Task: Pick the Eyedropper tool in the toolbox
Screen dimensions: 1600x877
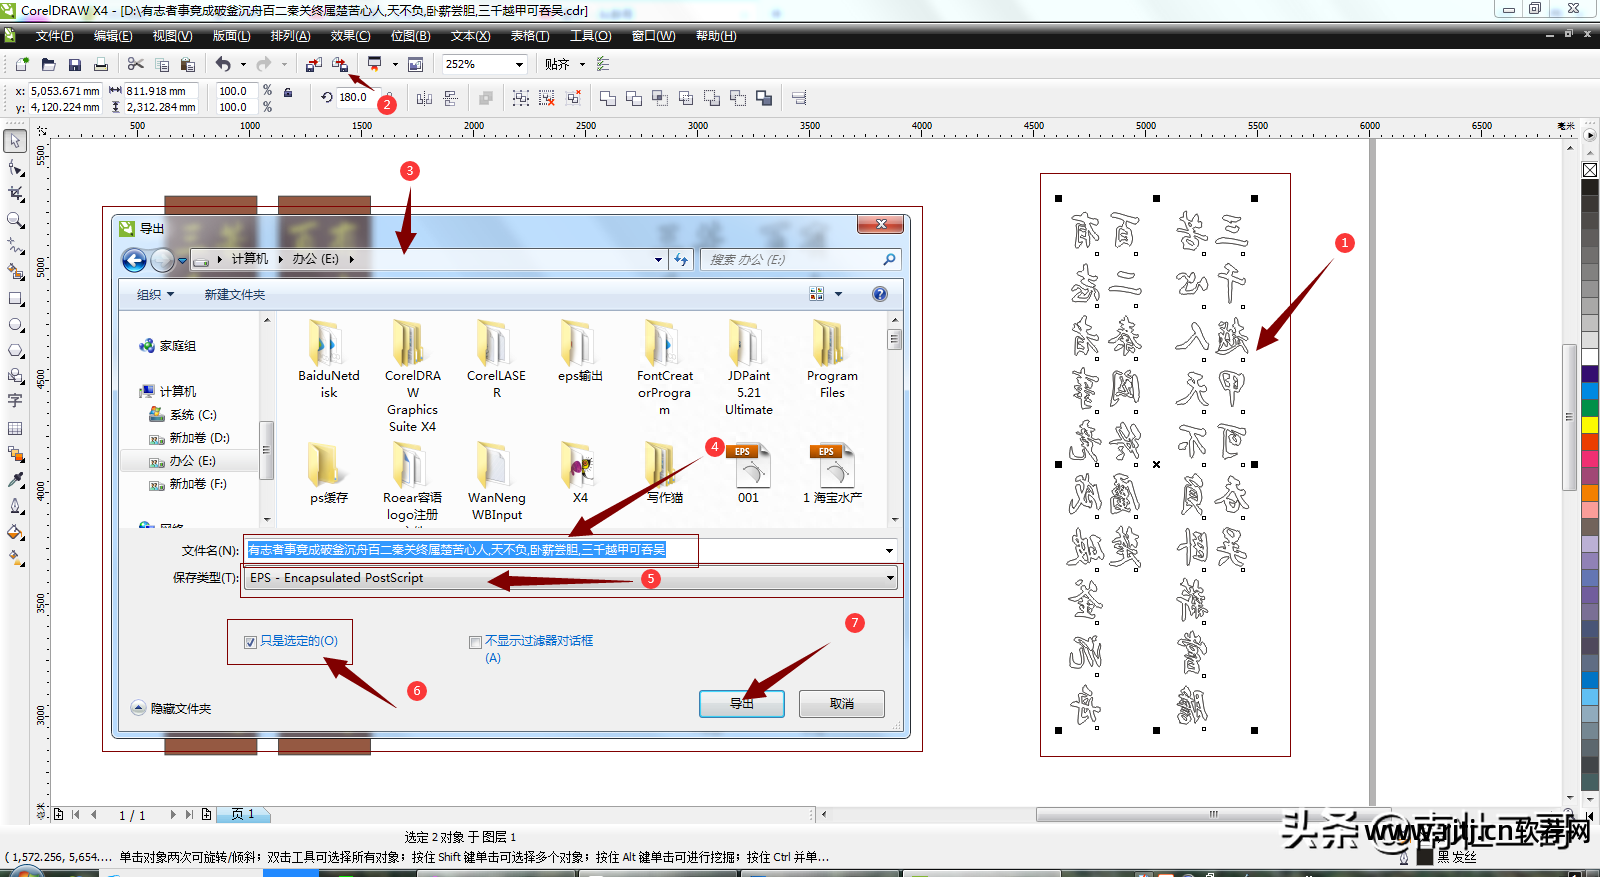Action: 15,480
